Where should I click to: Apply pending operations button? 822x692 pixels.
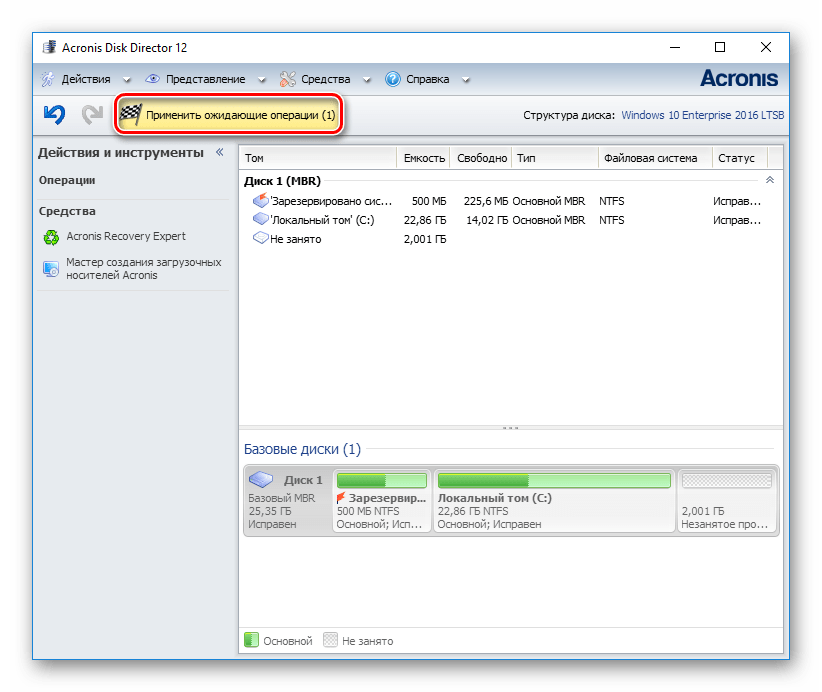point(230,115)
